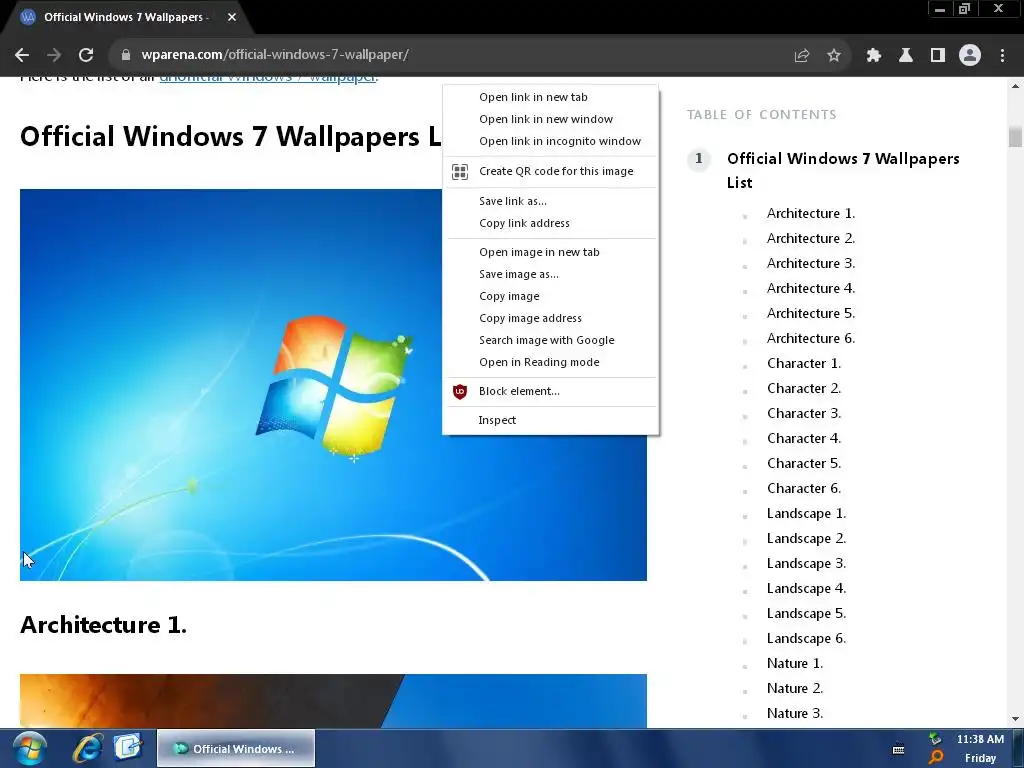Viewport: 1024px width, 768px height.
Task: Open the Windows Start orb
Action: pyautogui.click(x=30, y=748)
